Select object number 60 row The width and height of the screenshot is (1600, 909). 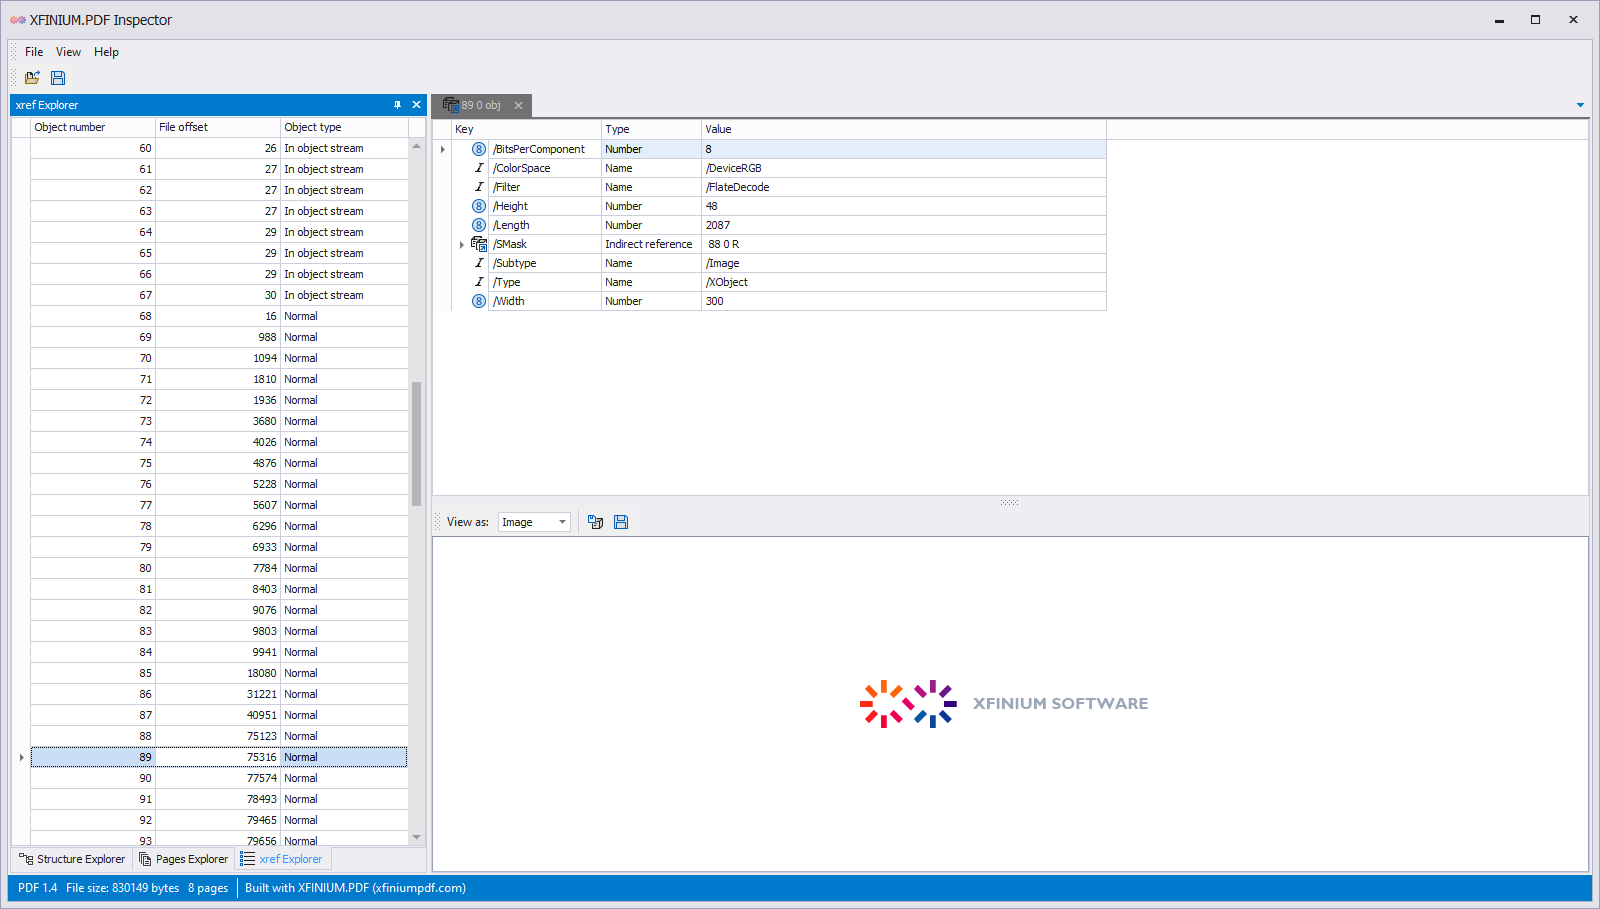pos(219,148)
